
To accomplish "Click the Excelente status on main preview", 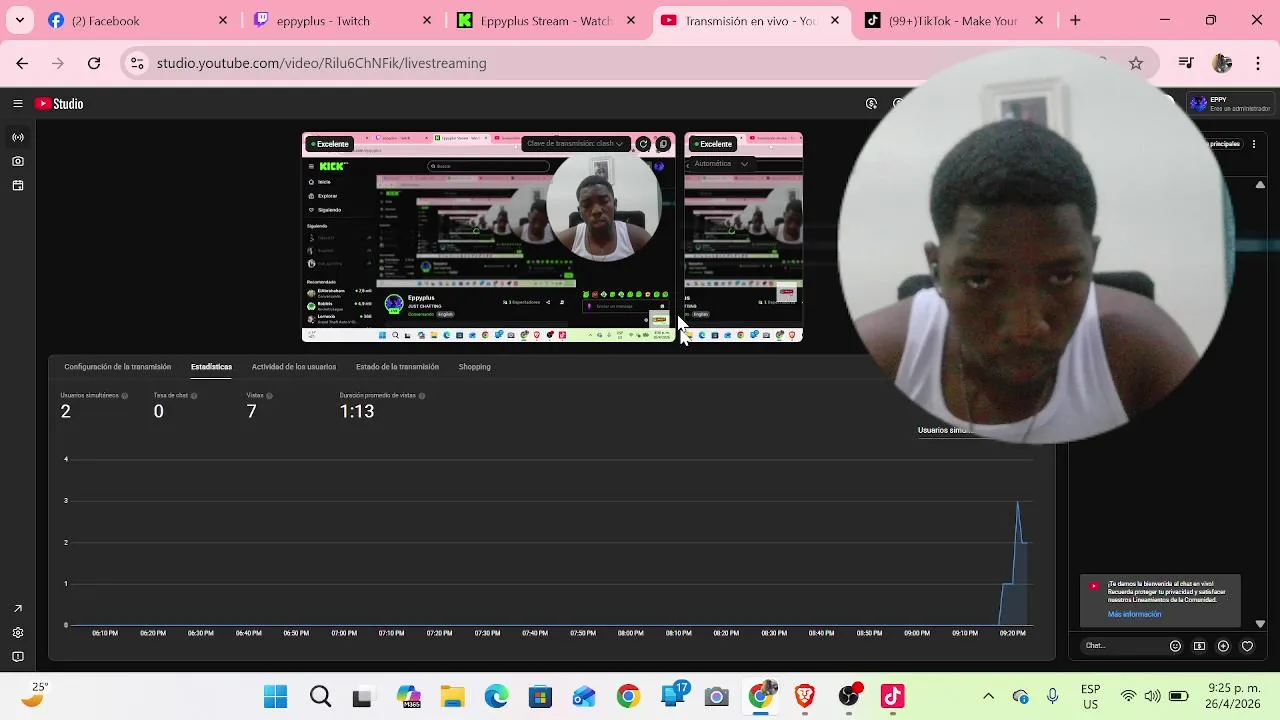I will point(328,144).
